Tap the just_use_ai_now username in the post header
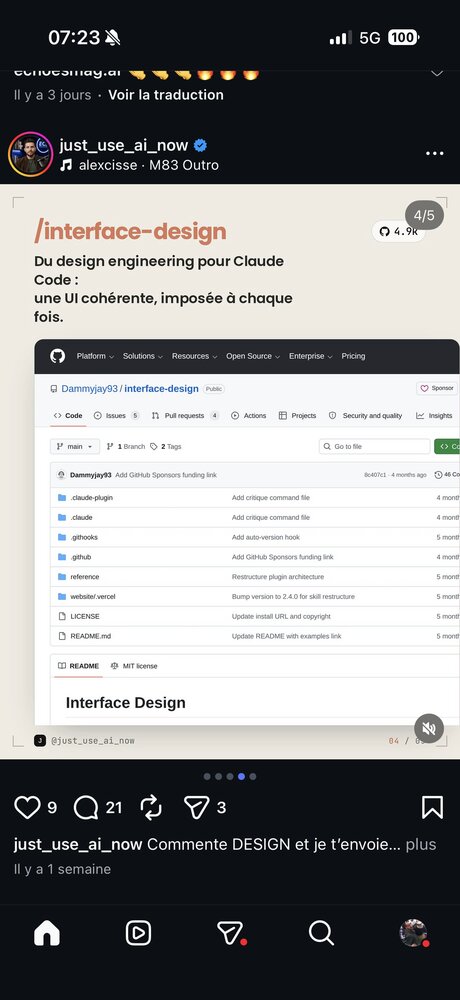Viewport: 460px width, 1000px height. (x=124, y=145)
